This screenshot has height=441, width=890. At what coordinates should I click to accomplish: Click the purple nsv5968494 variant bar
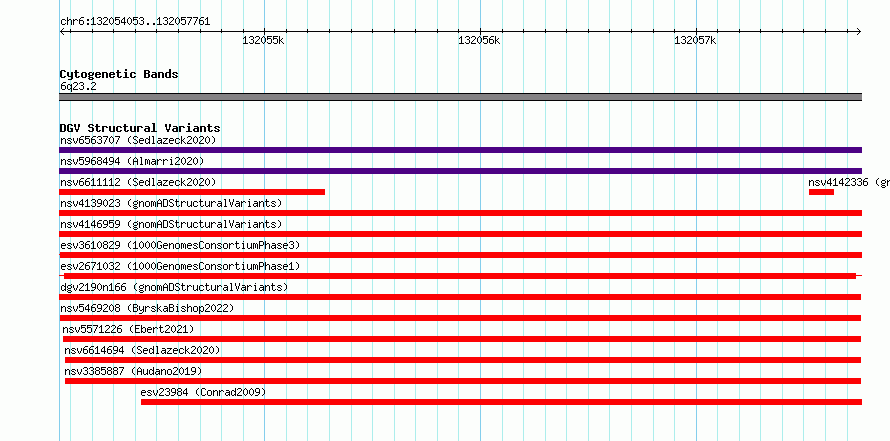click(460, 171)
